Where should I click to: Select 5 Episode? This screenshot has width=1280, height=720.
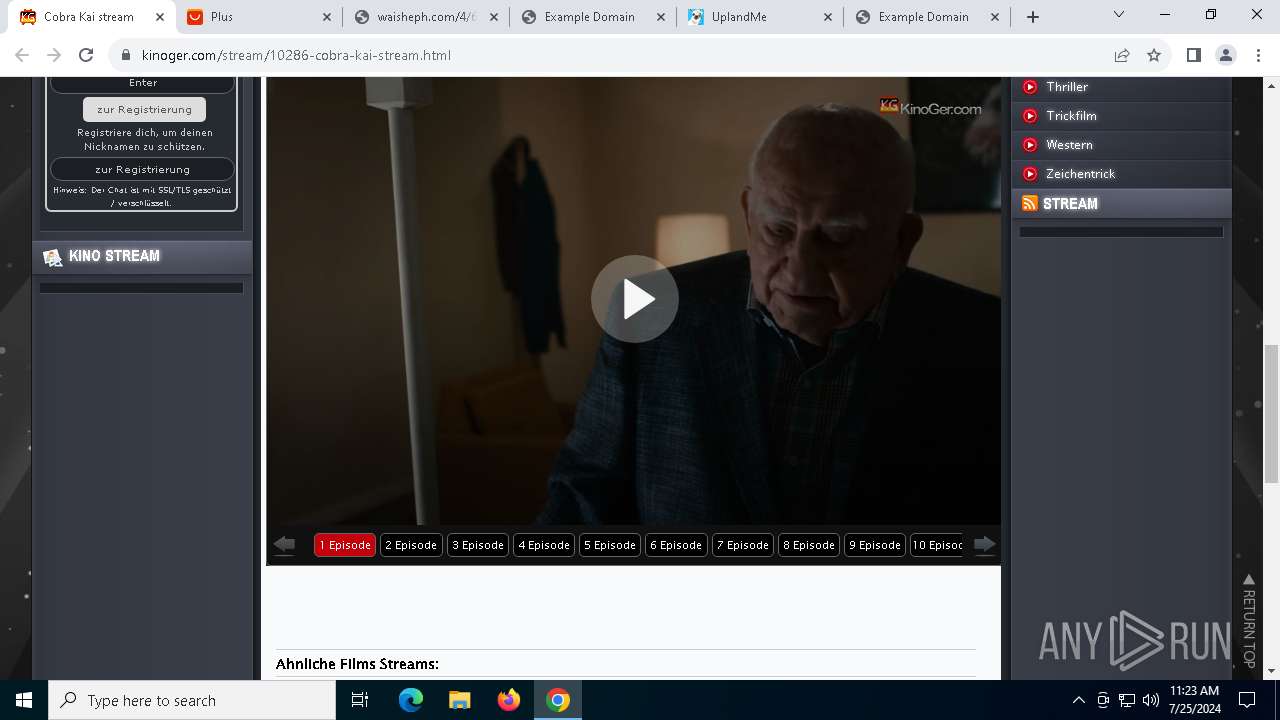[610, 545]
